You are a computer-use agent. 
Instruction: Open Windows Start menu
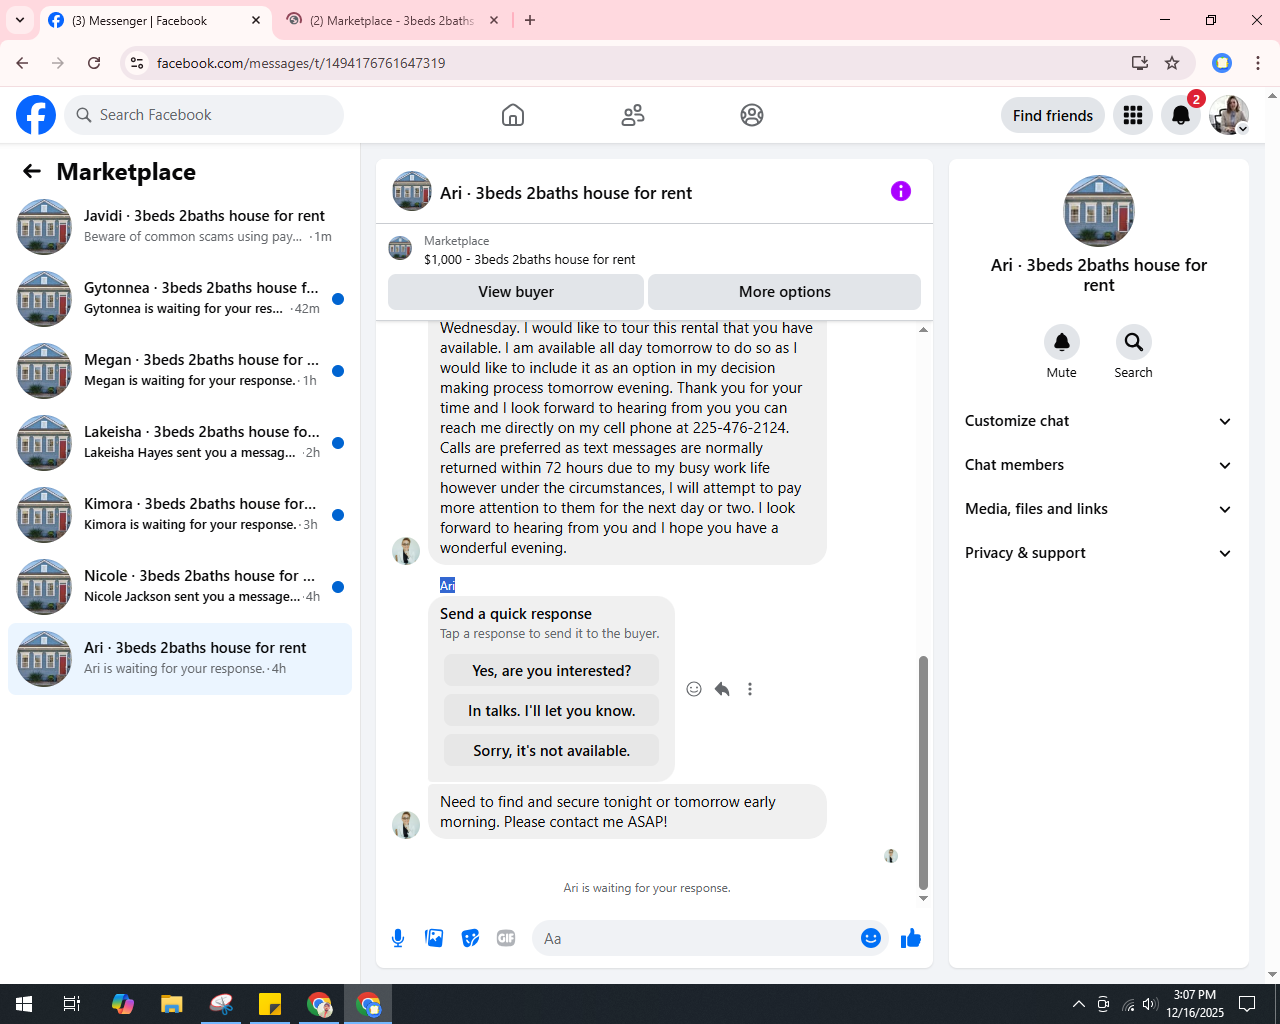pos(24,1004)
